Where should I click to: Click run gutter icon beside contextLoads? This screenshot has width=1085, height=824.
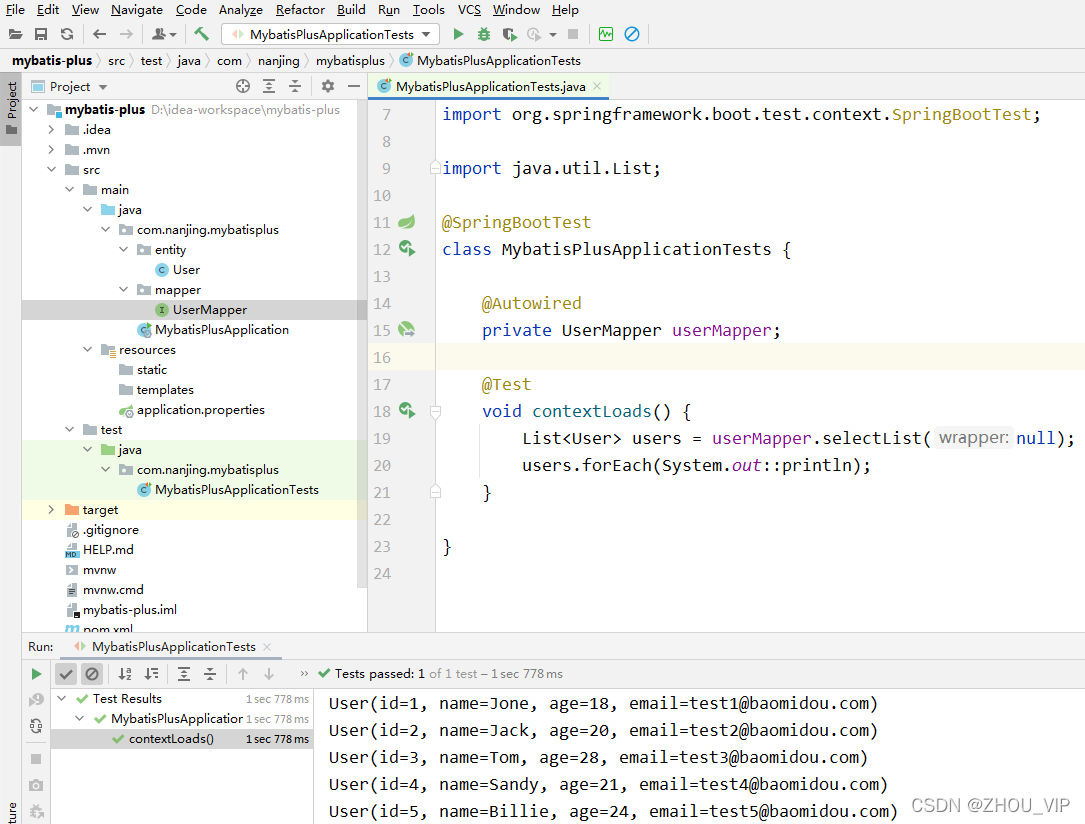tap(408, 411)
